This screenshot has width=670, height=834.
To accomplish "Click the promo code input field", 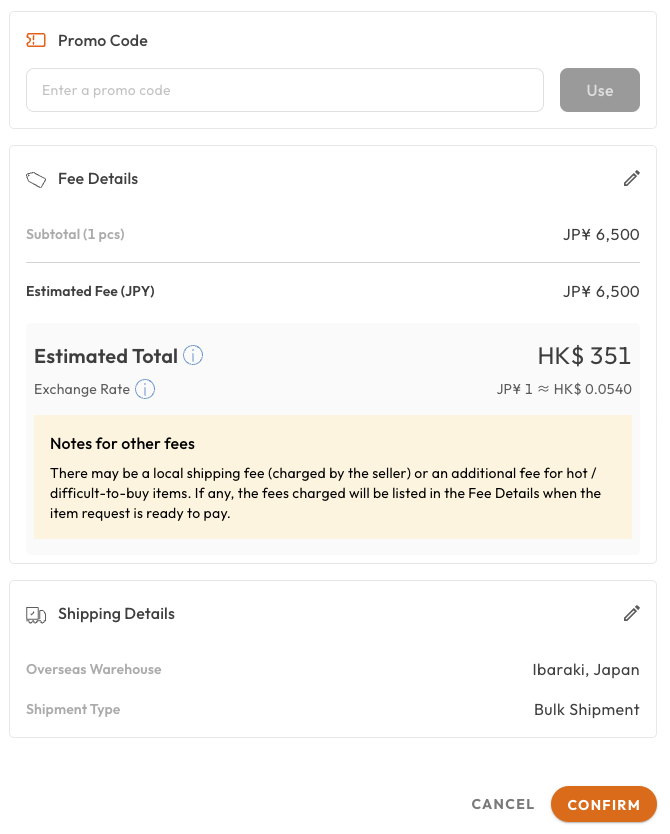I will [284, 90].
